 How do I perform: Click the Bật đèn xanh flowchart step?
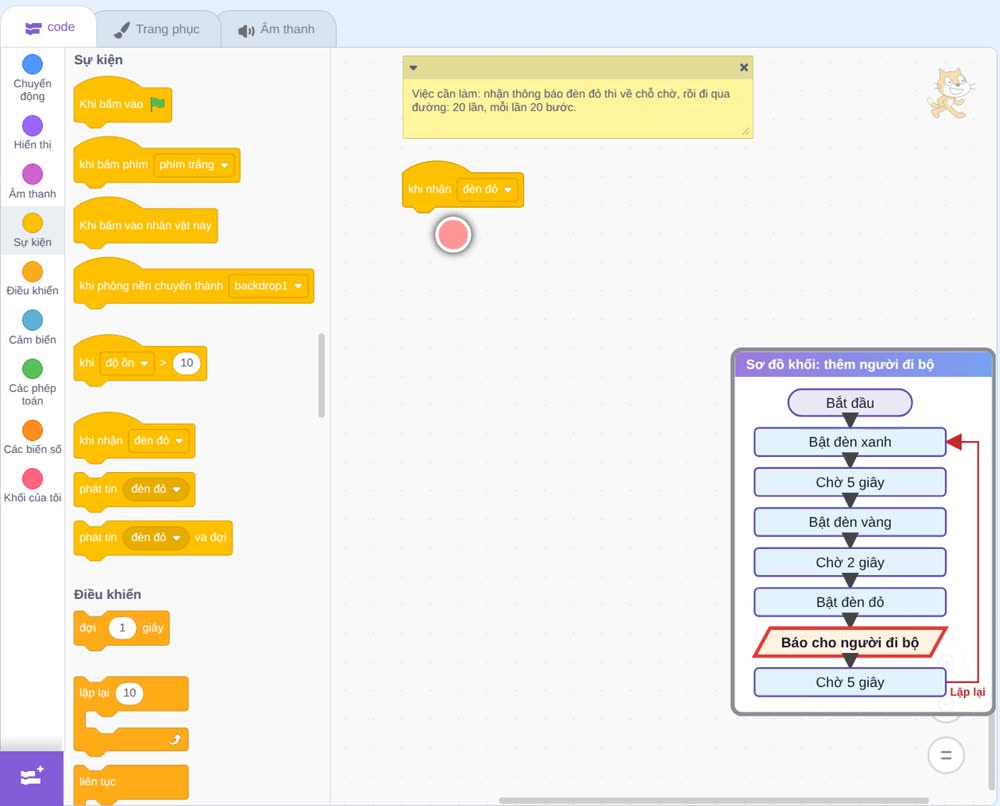[849, 442]
